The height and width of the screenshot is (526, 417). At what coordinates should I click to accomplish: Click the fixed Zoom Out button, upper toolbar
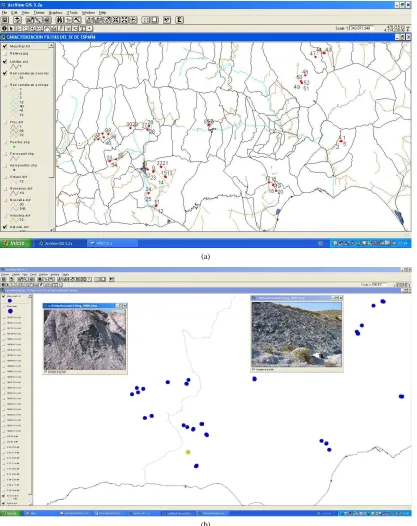124,20
